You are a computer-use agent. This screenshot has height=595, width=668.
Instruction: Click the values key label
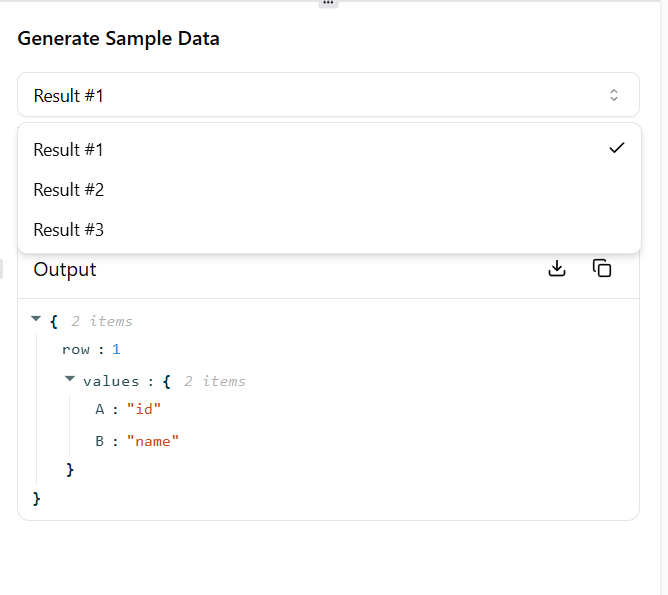coord(111,381)
